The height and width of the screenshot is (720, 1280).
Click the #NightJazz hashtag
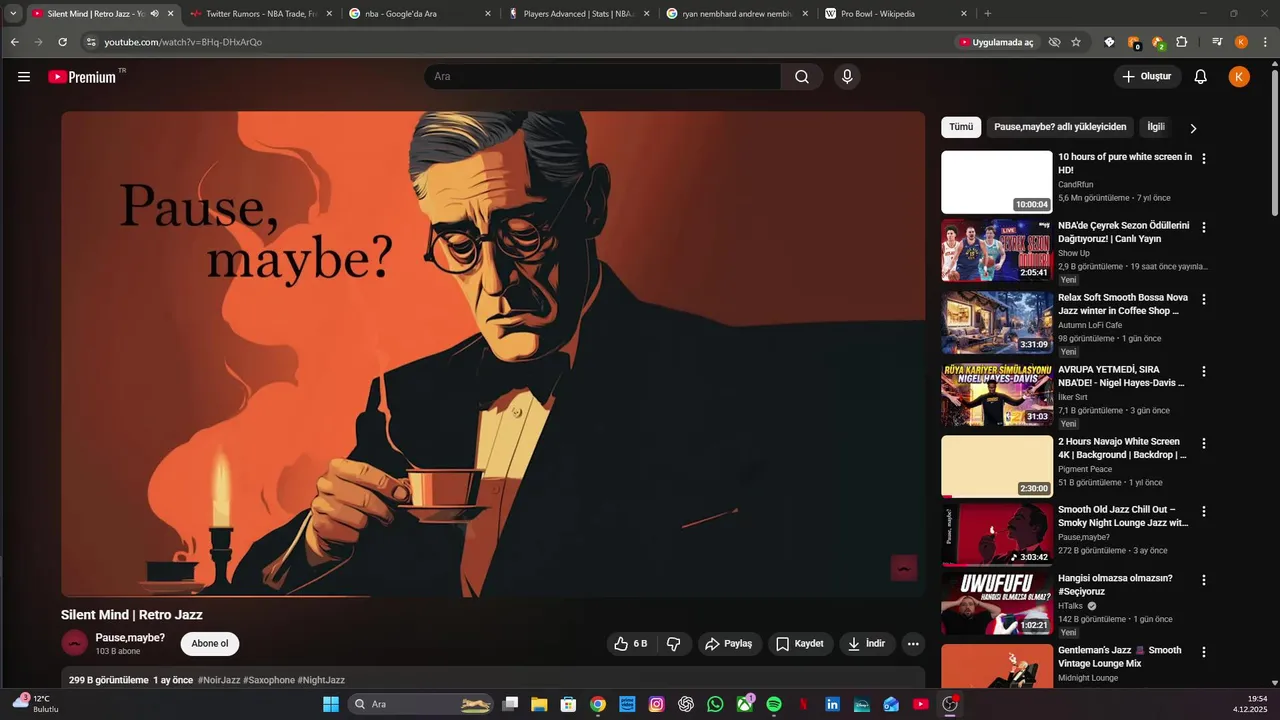click(x=321, y=680)
